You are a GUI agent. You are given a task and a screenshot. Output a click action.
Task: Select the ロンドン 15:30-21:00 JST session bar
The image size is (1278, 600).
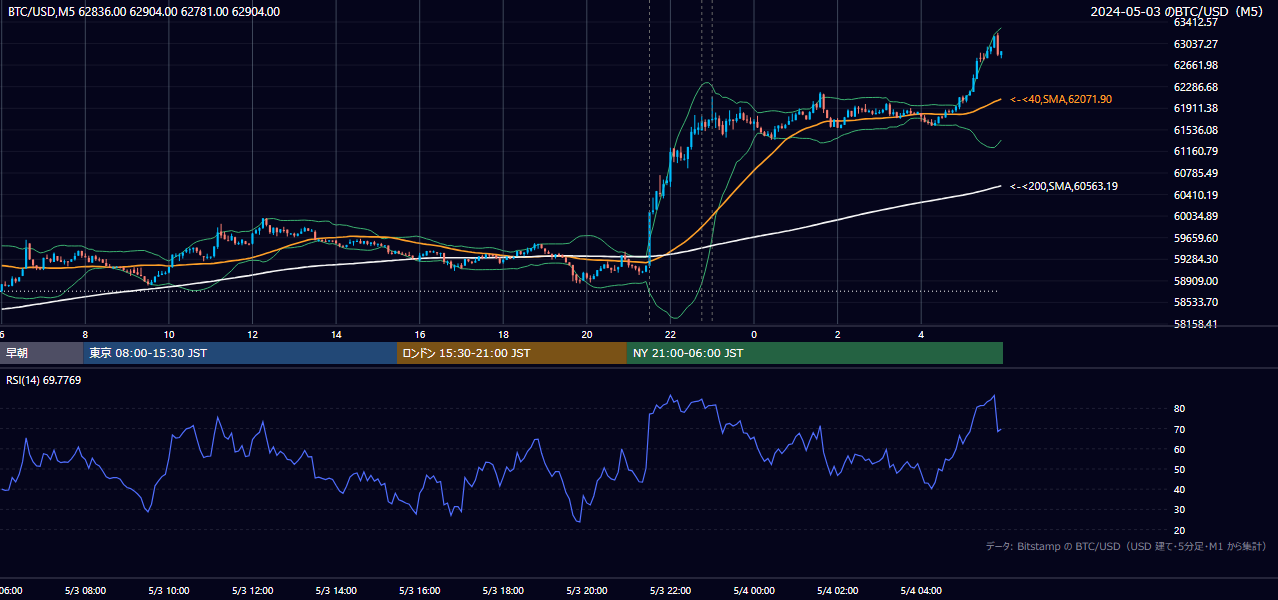(512, 353)
